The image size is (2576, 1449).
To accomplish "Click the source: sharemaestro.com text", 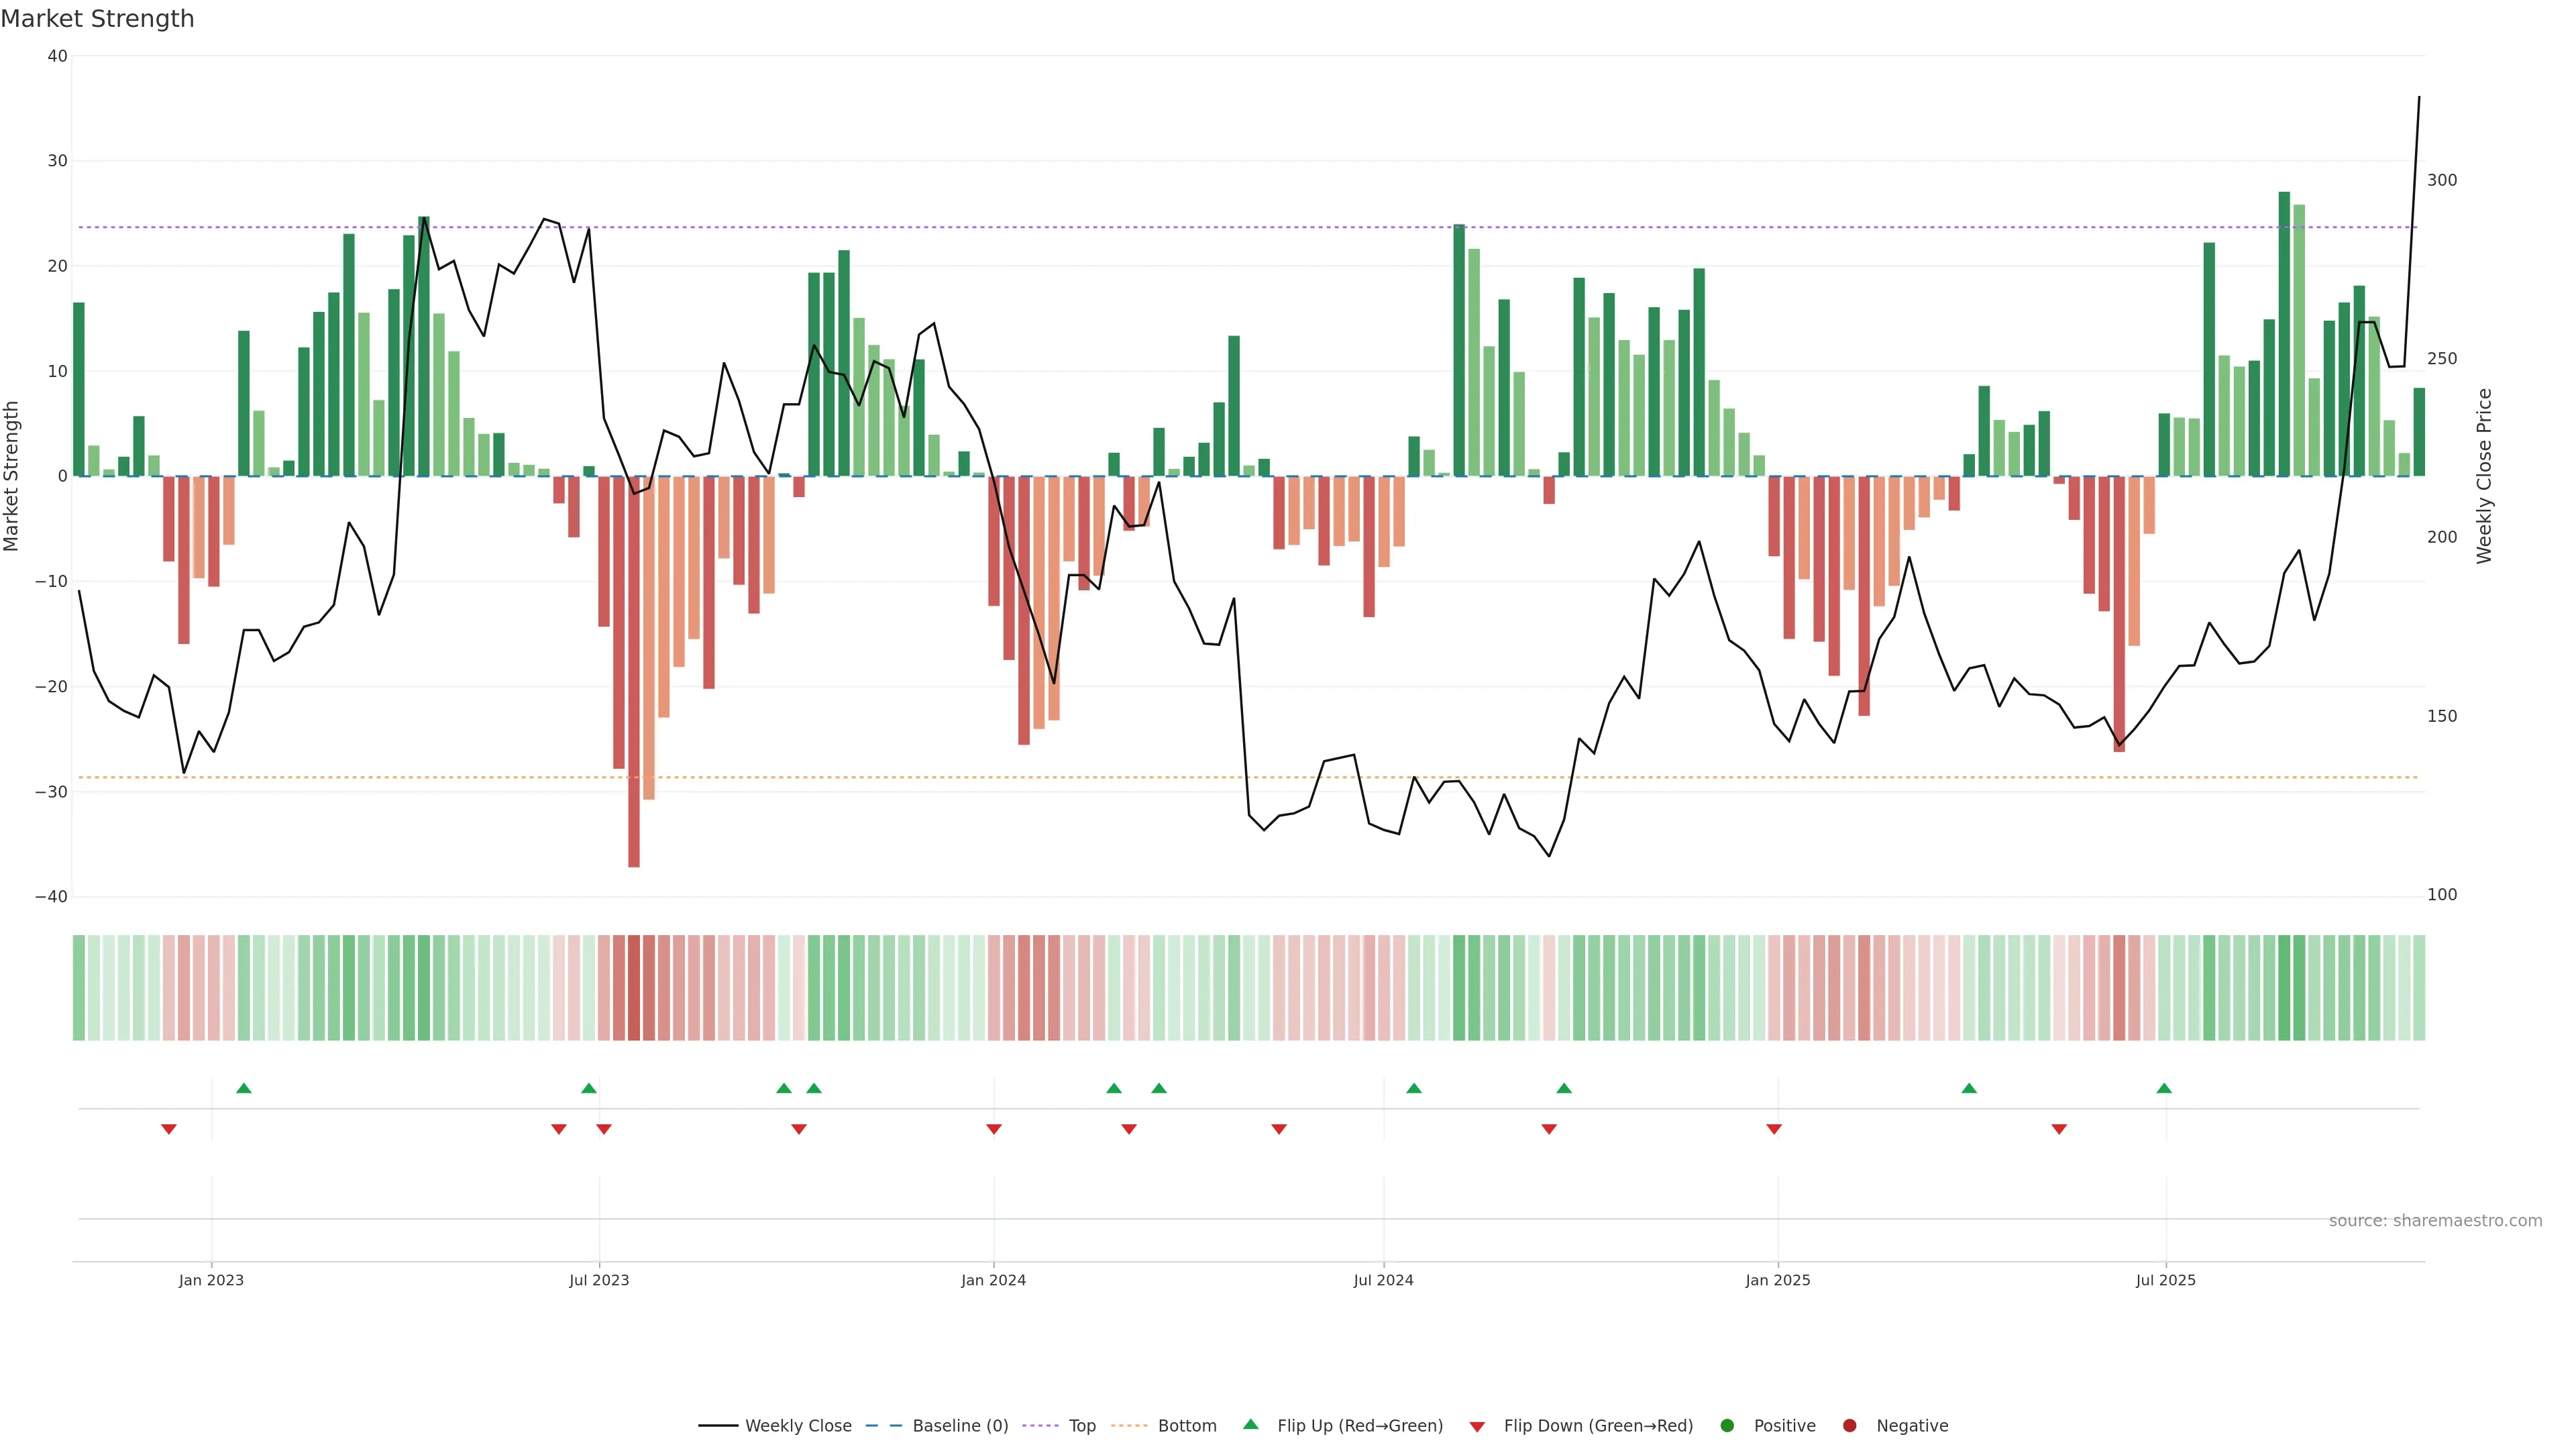I will point(2435,1220).
